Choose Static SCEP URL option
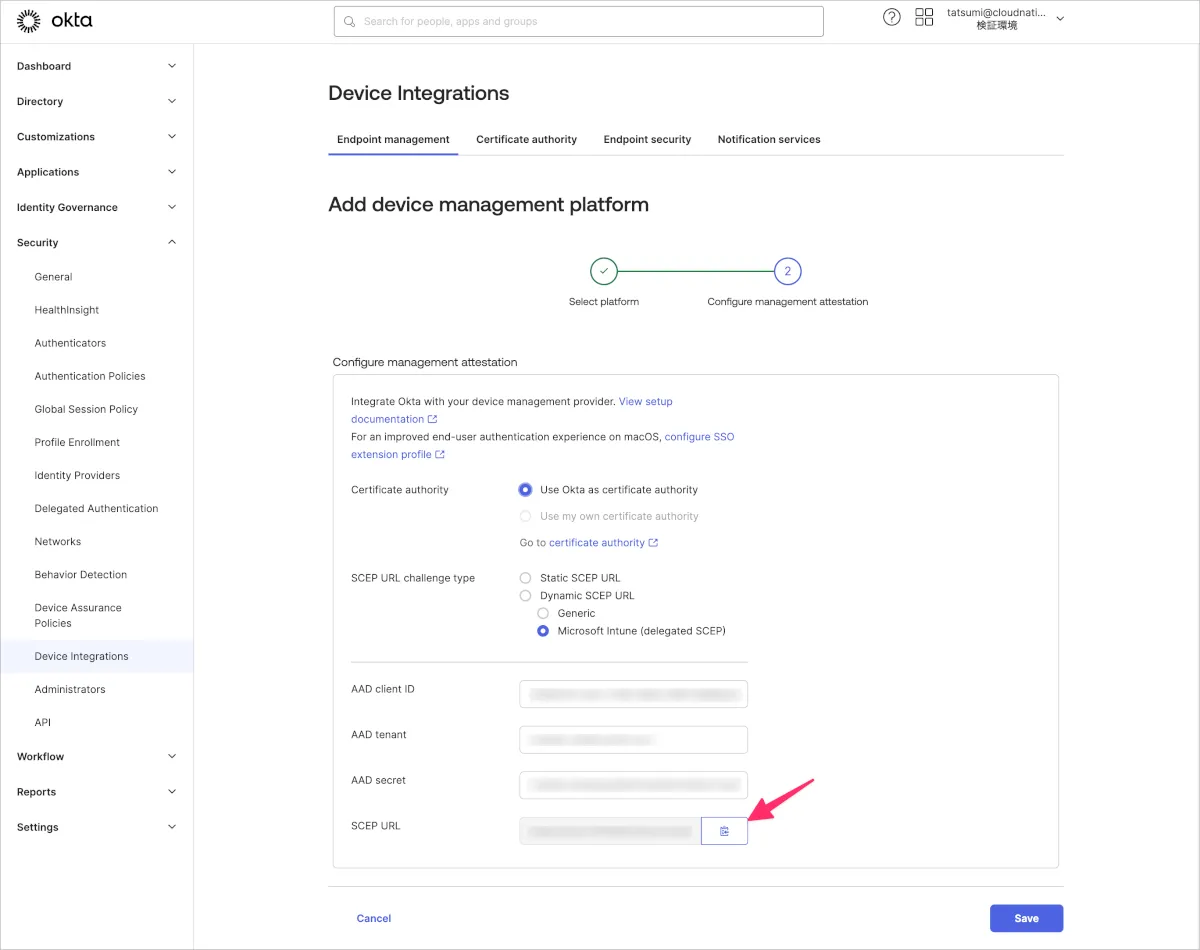The height and width of the screenshot is (950, 1200). click(x=525, y=578)
